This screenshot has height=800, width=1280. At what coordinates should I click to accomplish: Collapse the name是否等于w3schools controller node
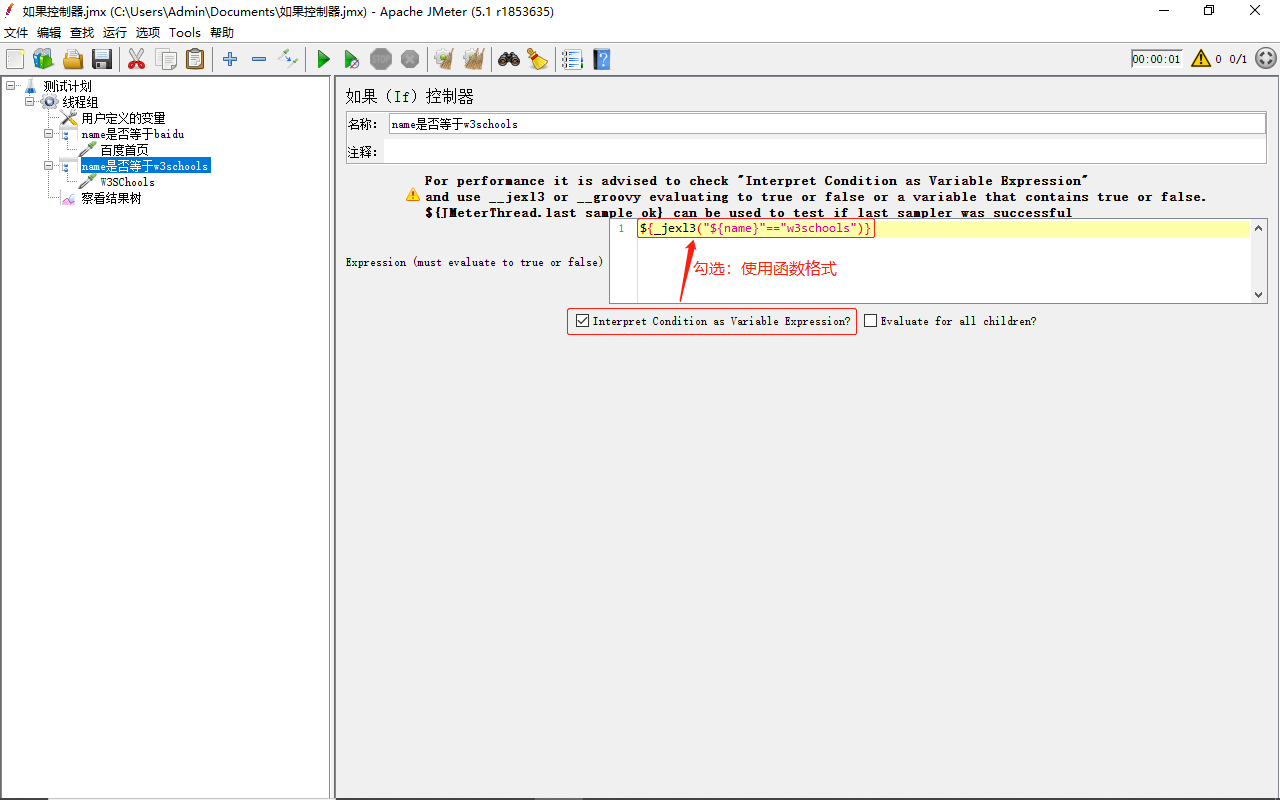coord(48,166)
